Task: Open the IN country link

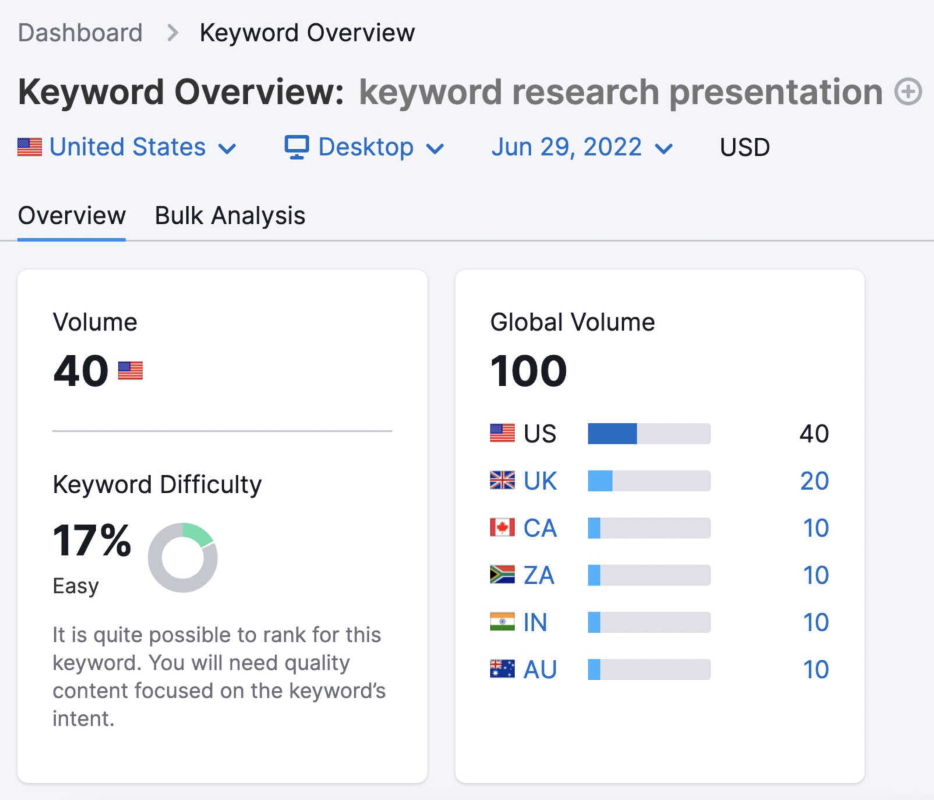Action: pyautogui.click(x=535, y=622)
